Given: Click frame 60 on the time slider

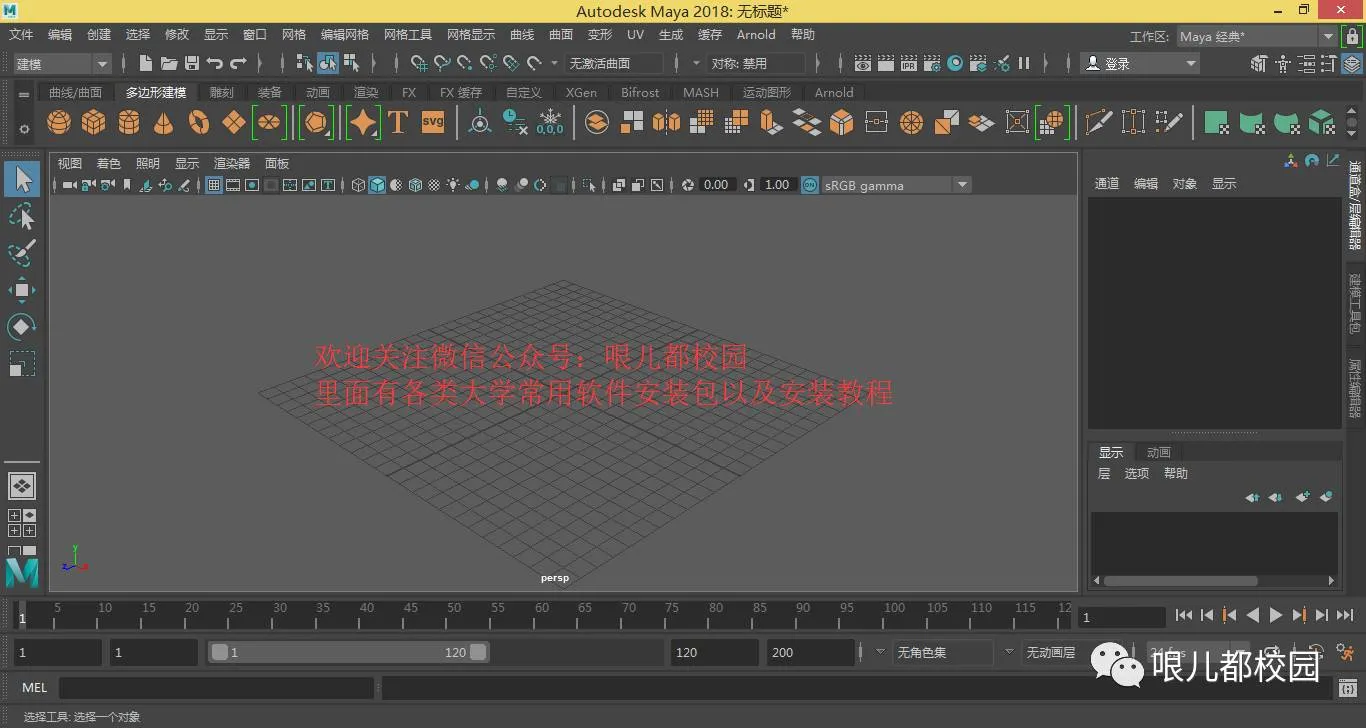Looking at the screenshot, I should click(x=541, y=614).
